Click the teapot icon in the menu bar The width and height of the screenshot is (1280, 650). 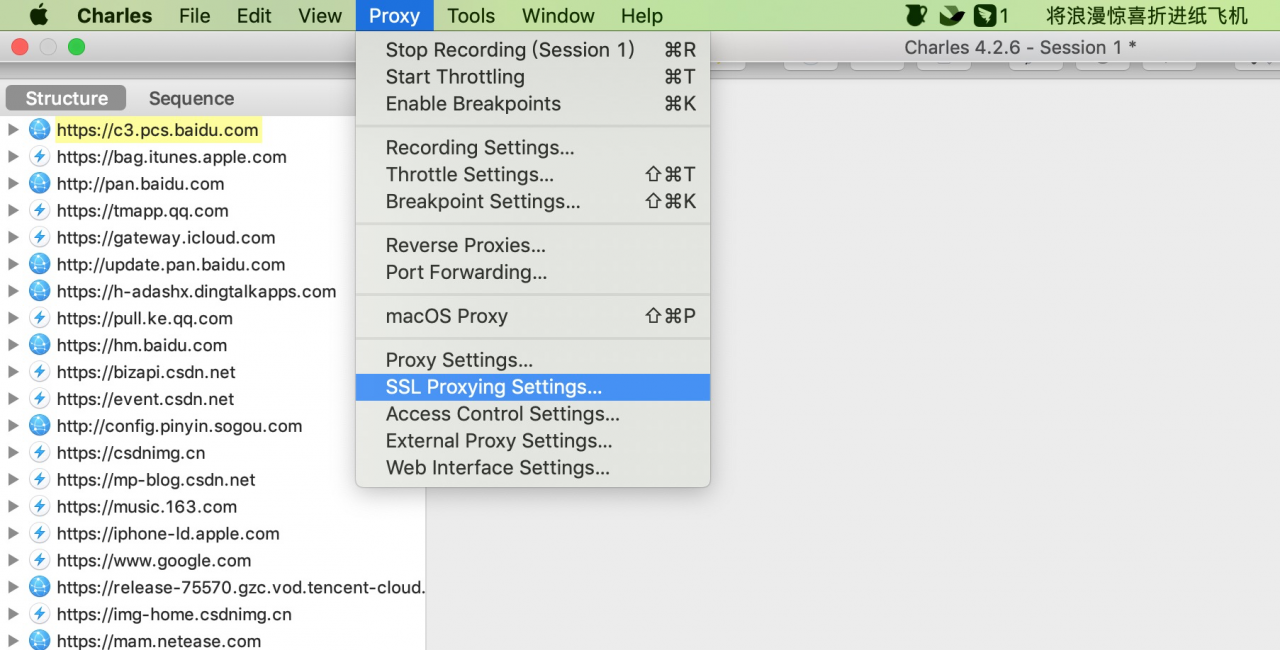(x=915, y=15)
